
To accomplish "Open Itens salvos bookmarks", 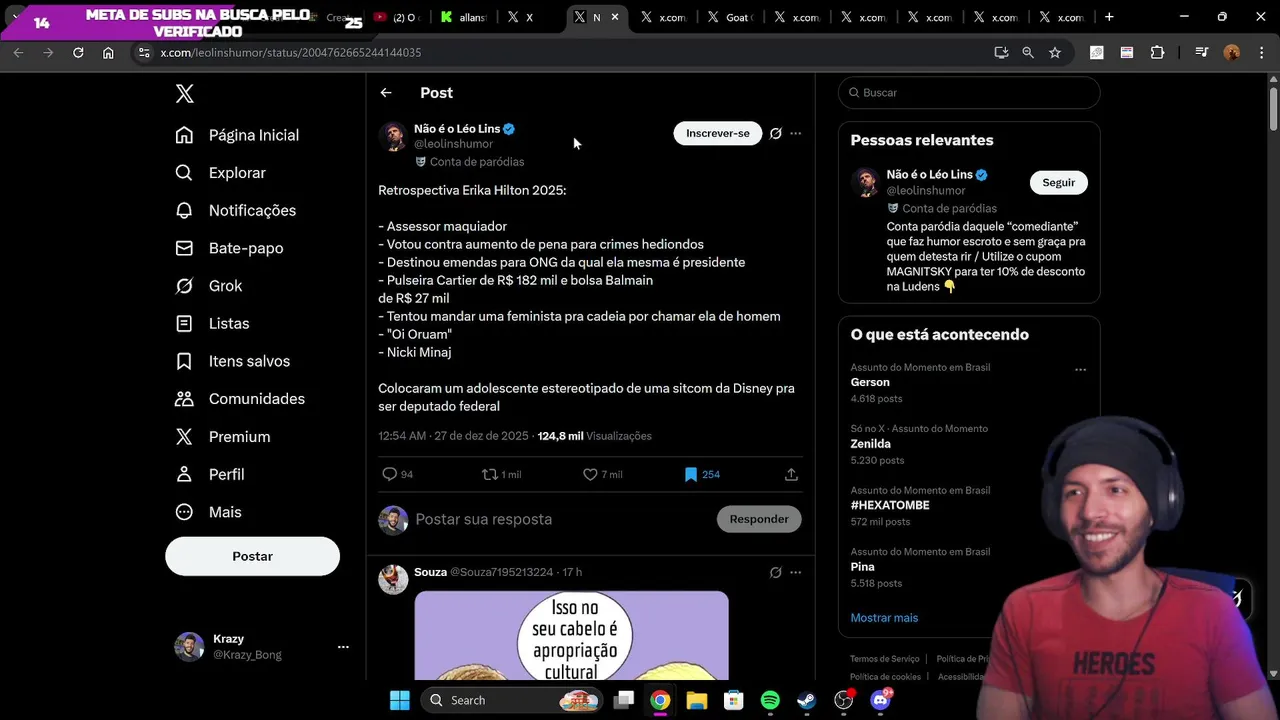I will point(232,361).
